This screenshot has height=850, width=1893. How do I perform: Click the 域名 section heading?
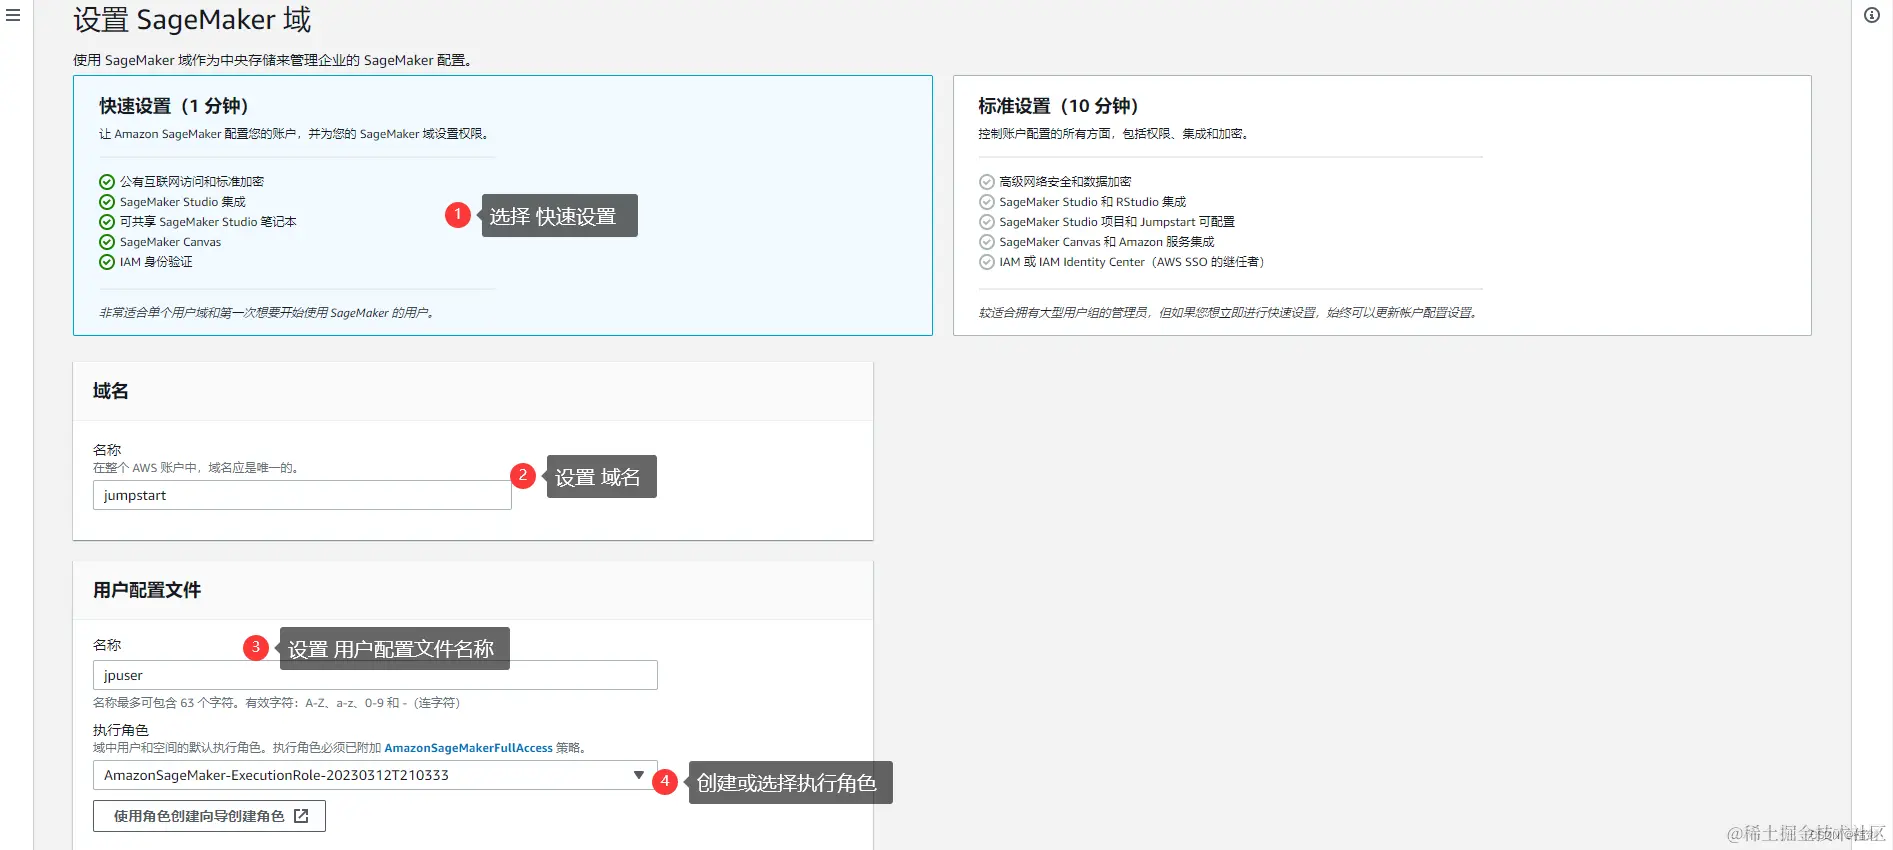(111, 391)
